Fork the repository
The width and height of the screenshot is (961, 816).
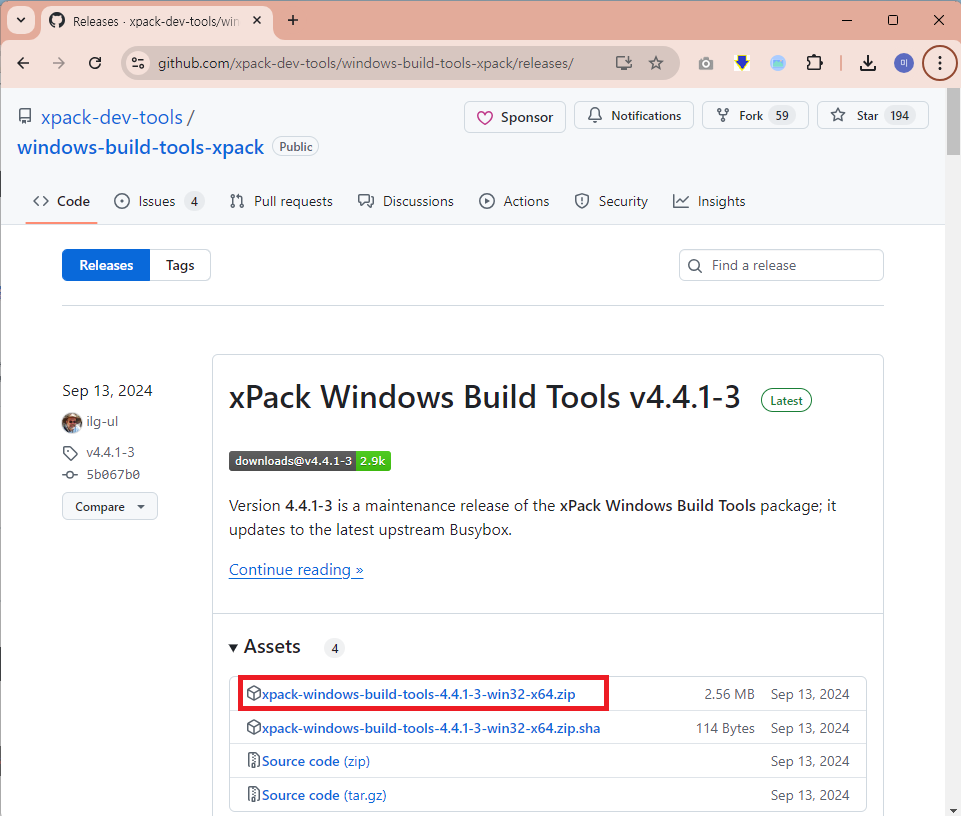click(x=755, y=115)
